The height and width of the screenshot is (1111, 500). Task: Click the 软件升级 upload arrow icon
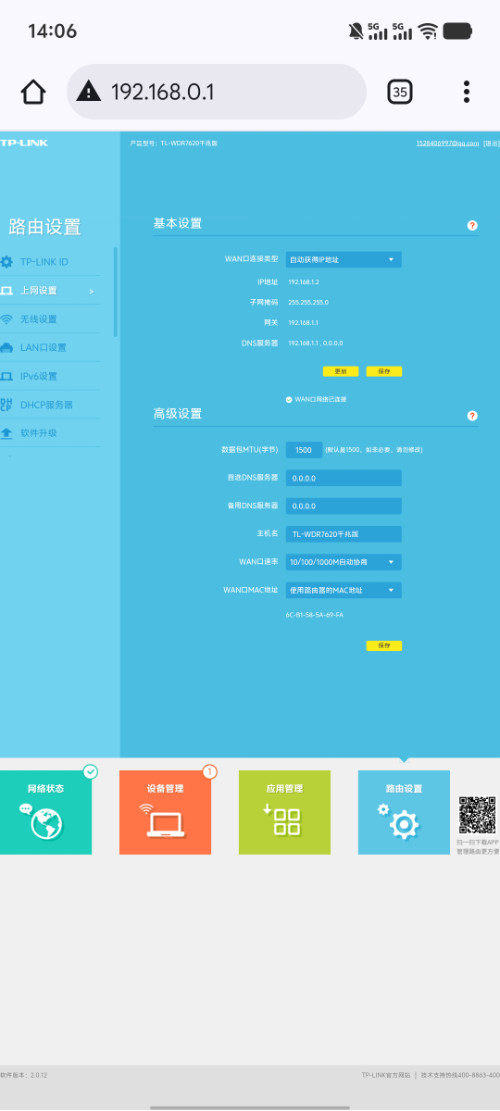pyautogui.click(x=6, y=433)
